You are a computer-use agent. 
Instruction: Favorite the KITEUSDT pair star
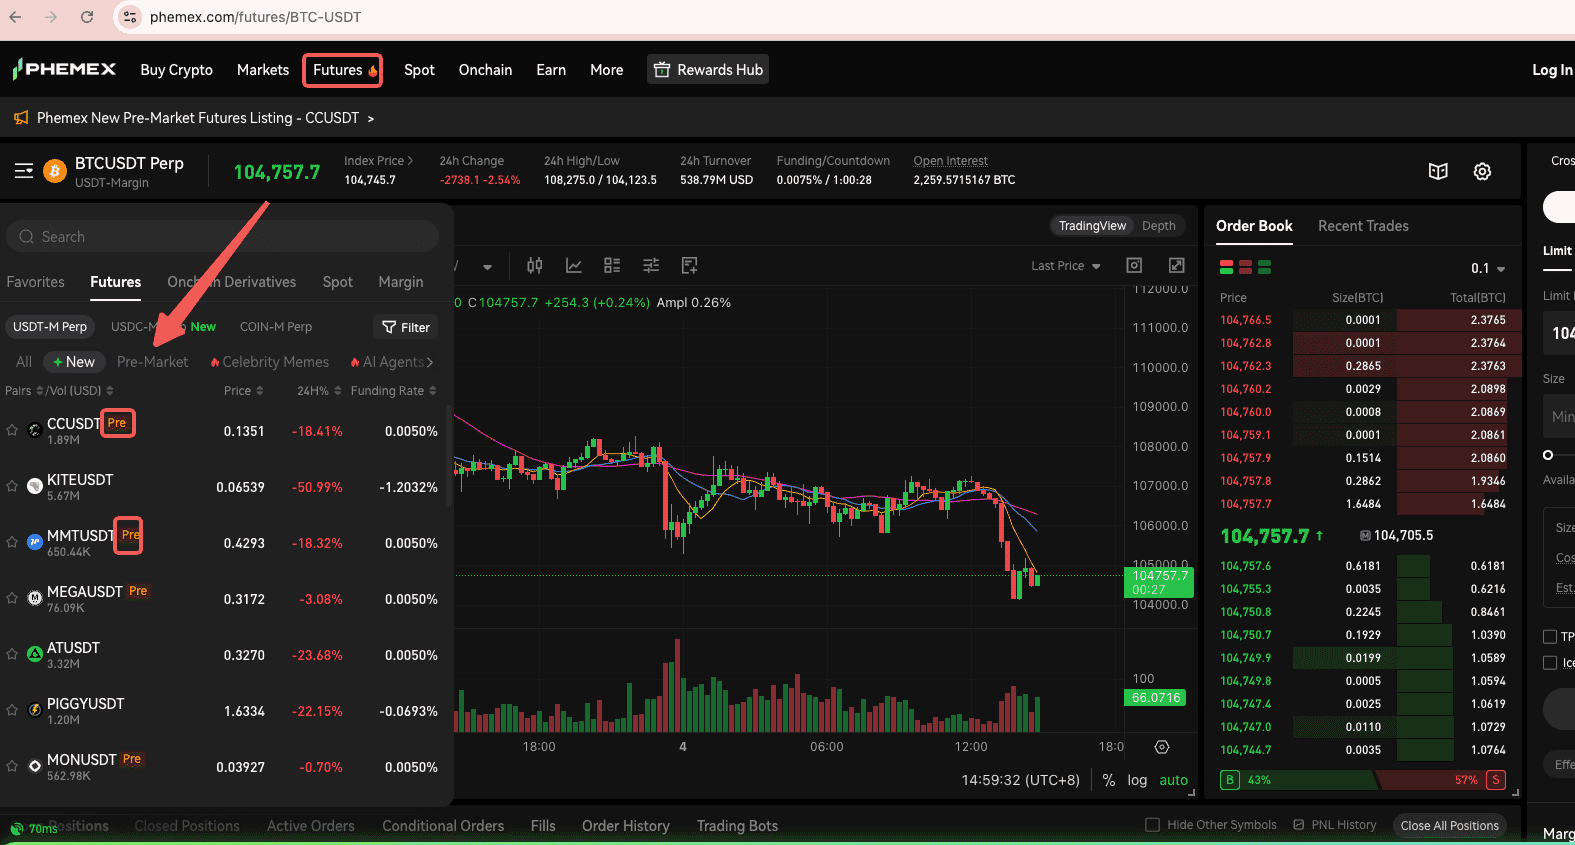[x=12, y=486]
